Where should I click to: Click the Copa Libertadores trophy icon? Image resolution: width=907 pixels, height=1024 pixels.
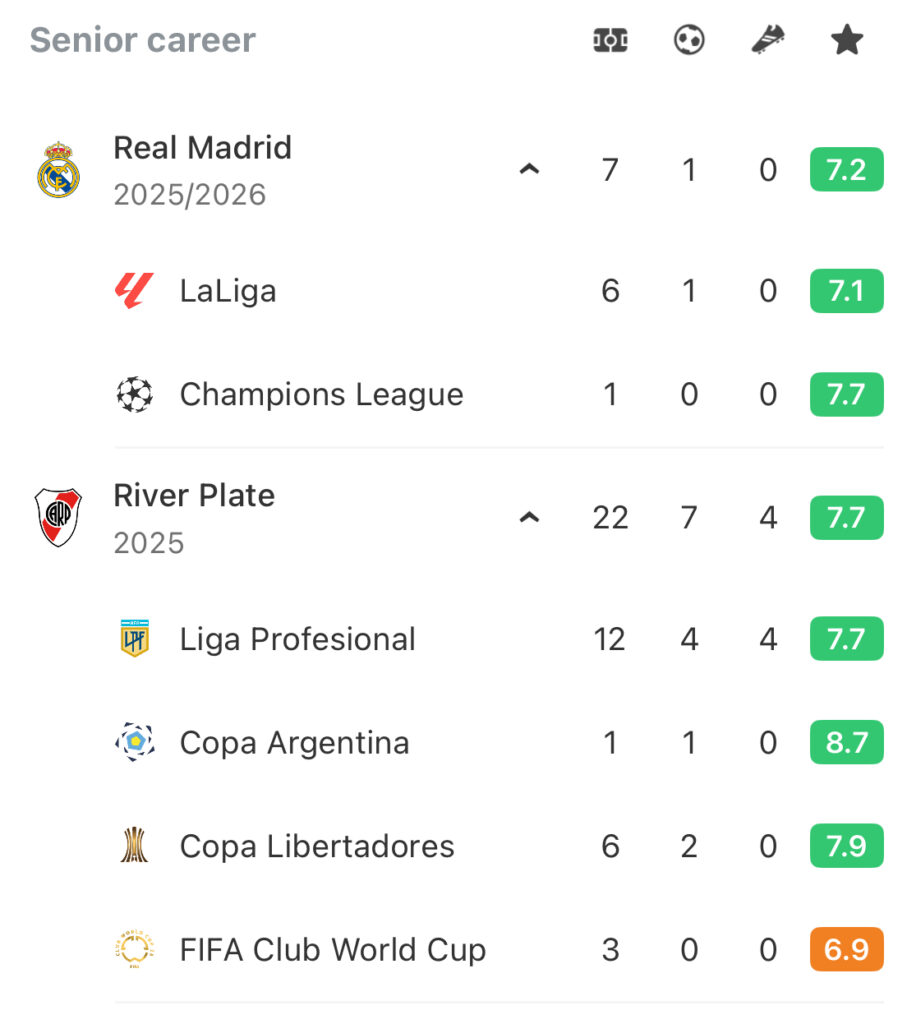click(x=134, y=847)
